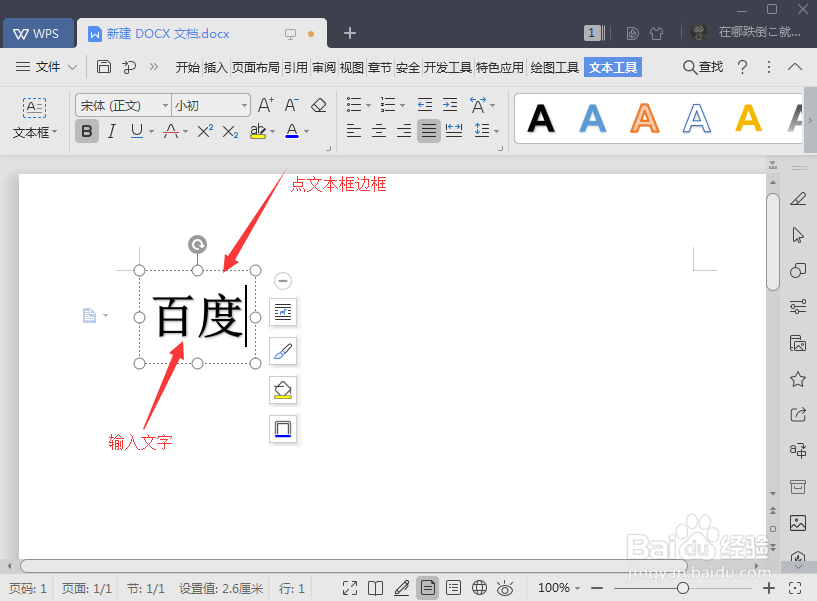Toggle underline formatting
Screen dimensions: 817x601
tap(135, 131)
